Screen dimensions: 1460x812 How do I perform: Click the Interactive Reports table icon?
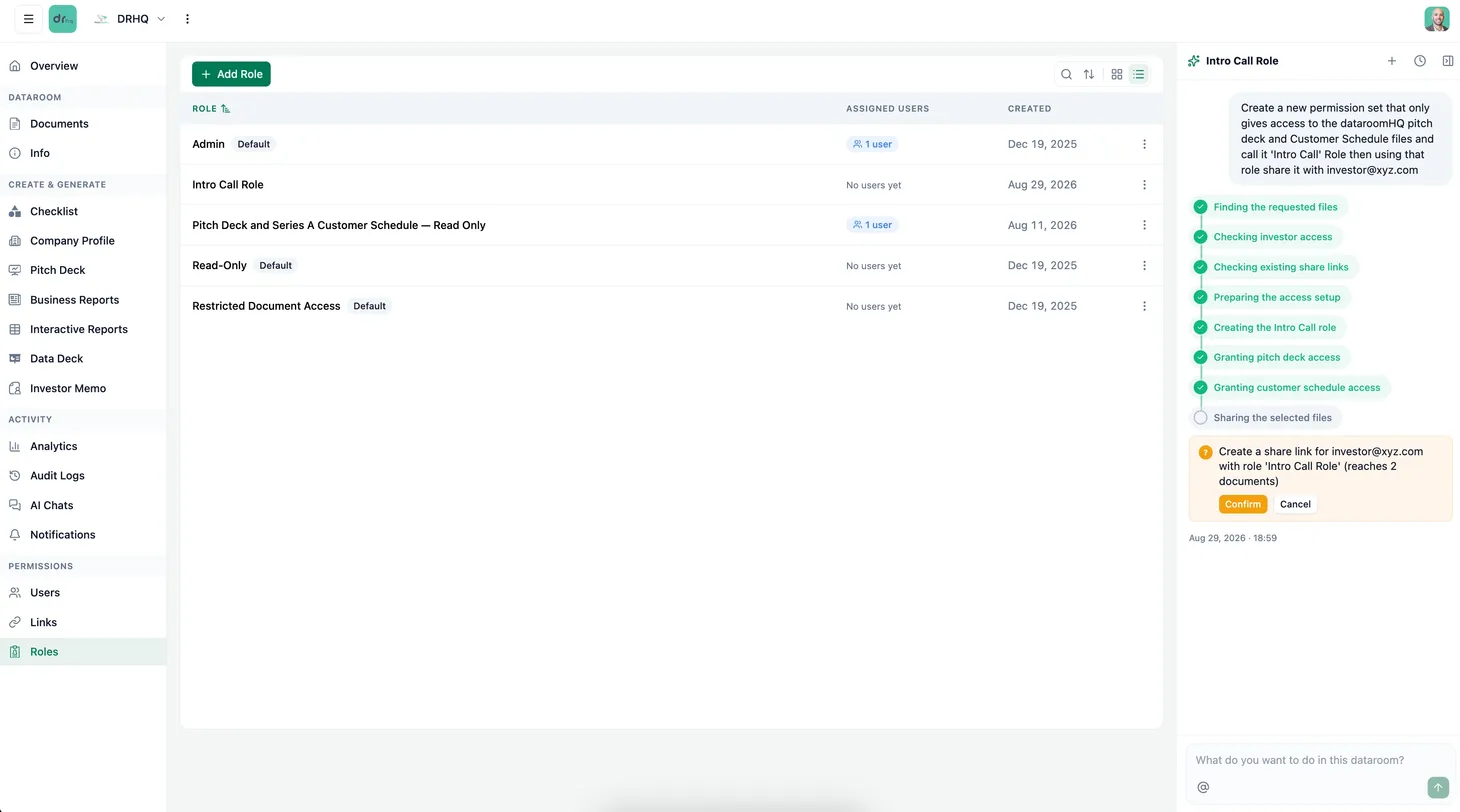coord(15,329)
